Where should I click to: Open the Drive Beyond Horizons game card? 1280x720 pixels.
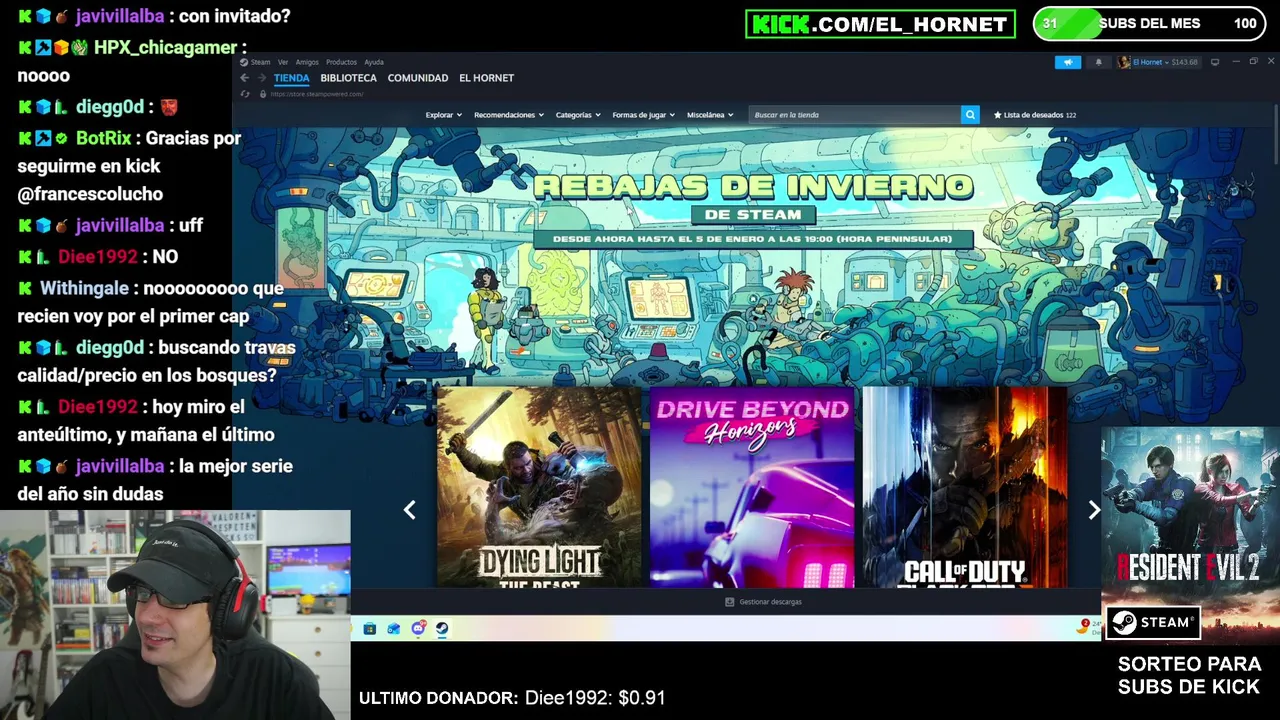coord(752,487)
